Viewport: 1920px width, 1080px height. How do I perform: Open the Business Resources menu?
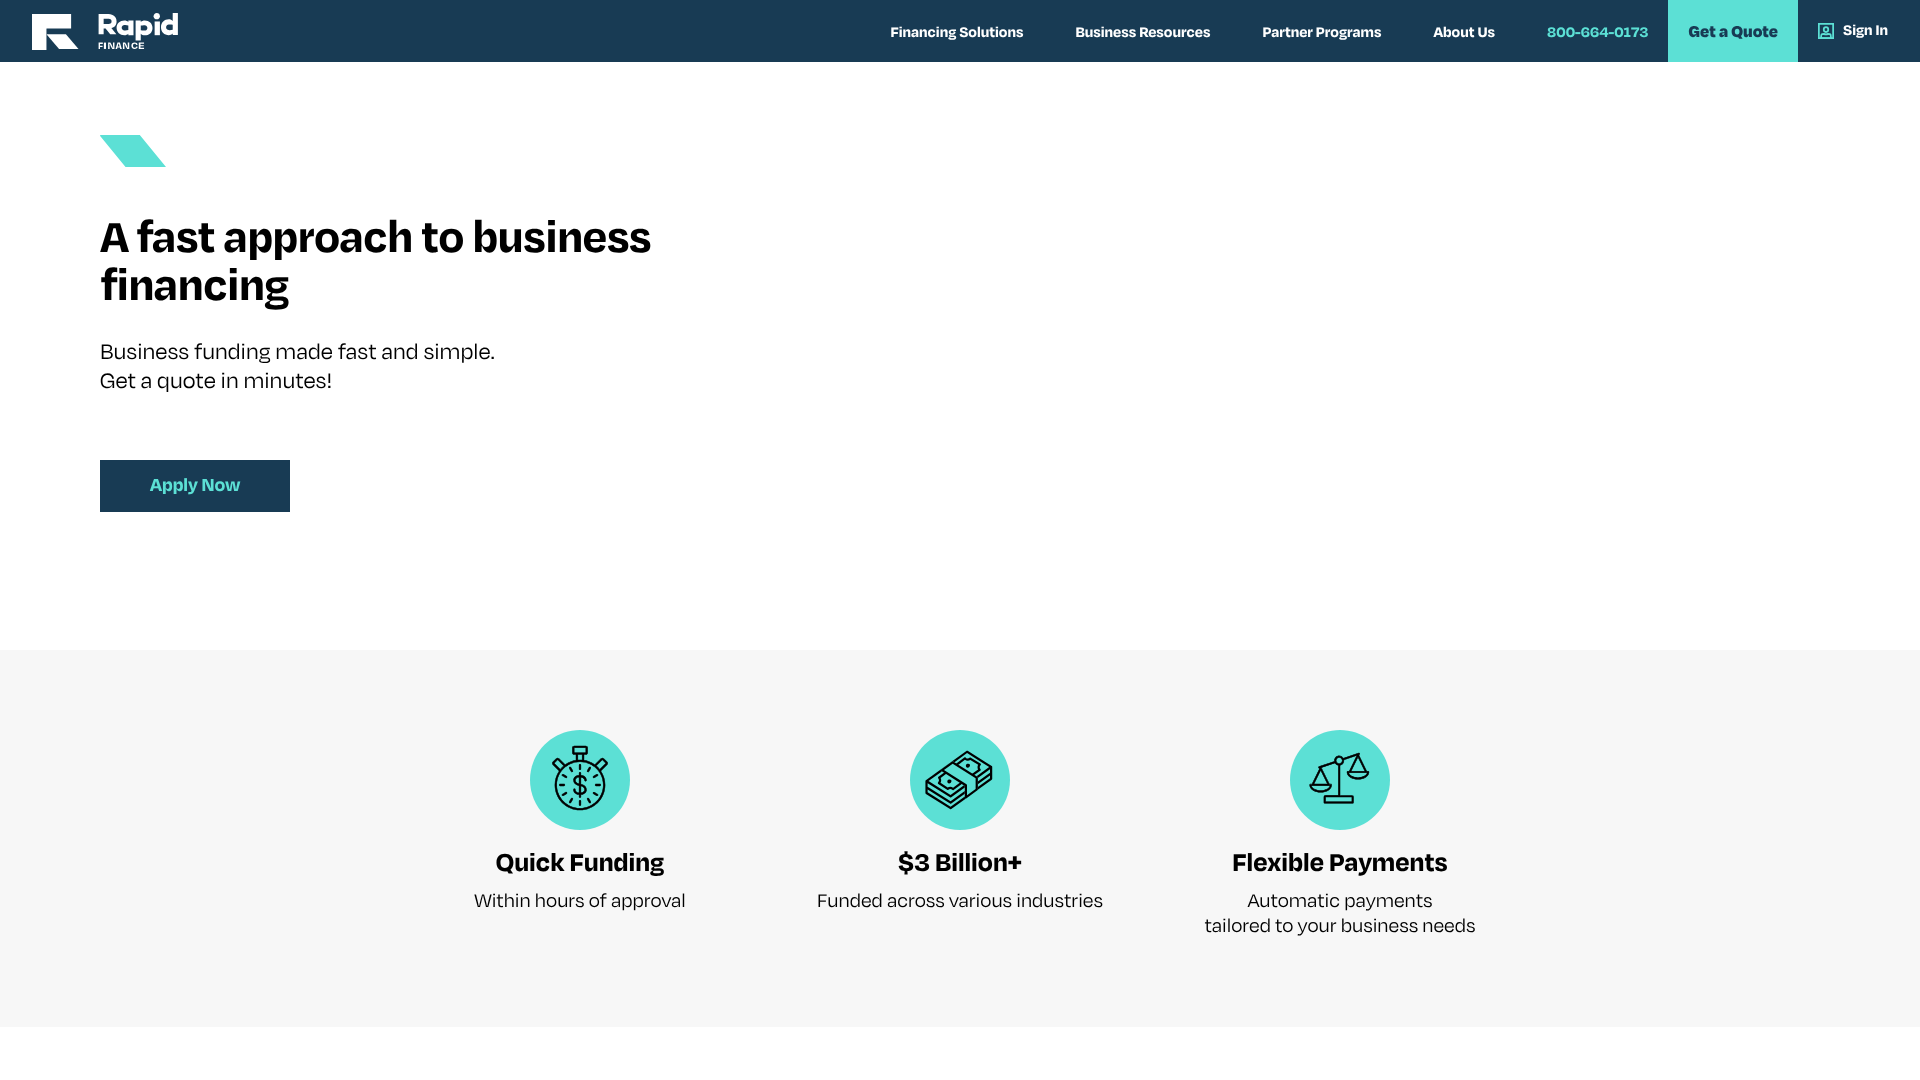coord(1142,31)
